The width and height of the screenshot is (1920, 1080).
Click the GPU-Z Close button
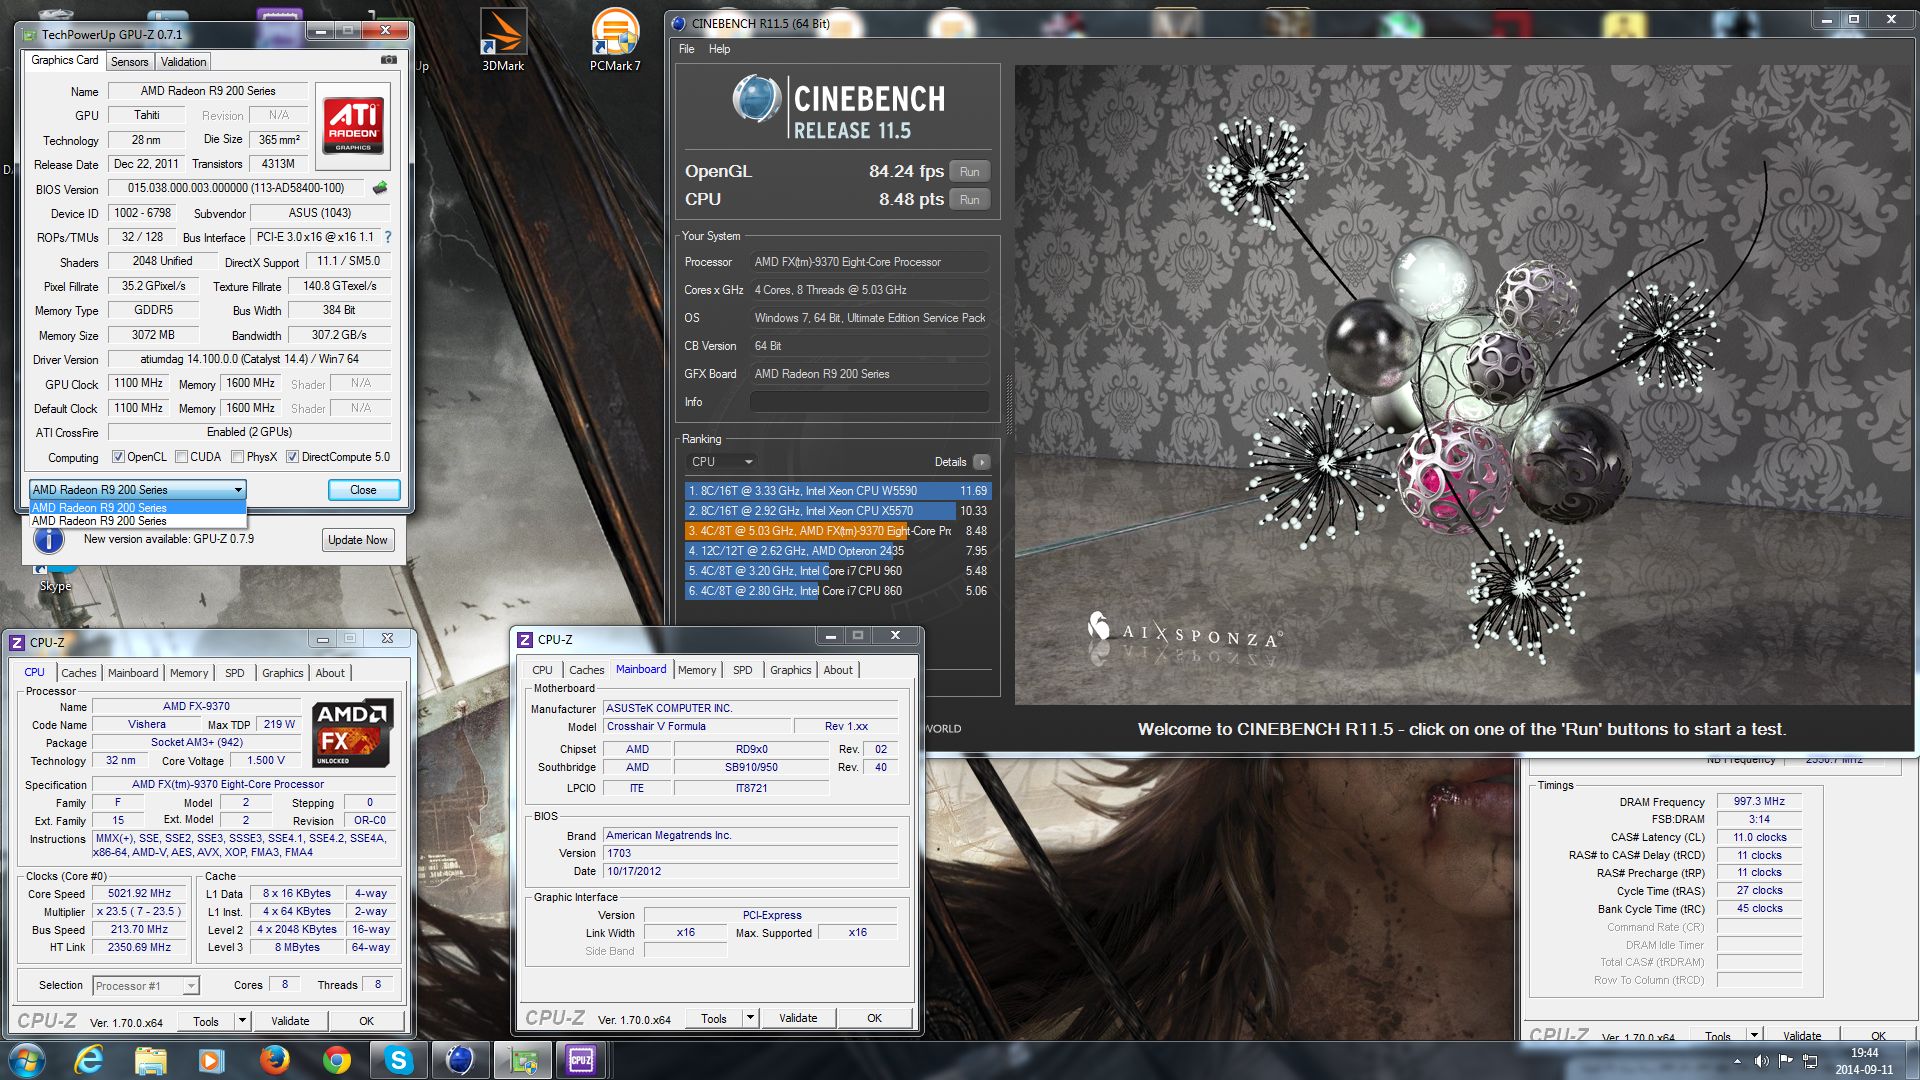(364, 490)
